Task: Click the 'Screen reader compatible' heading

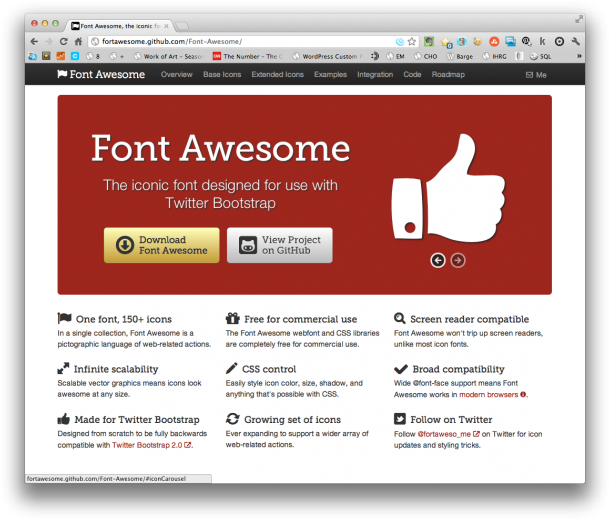Action: 470,319
